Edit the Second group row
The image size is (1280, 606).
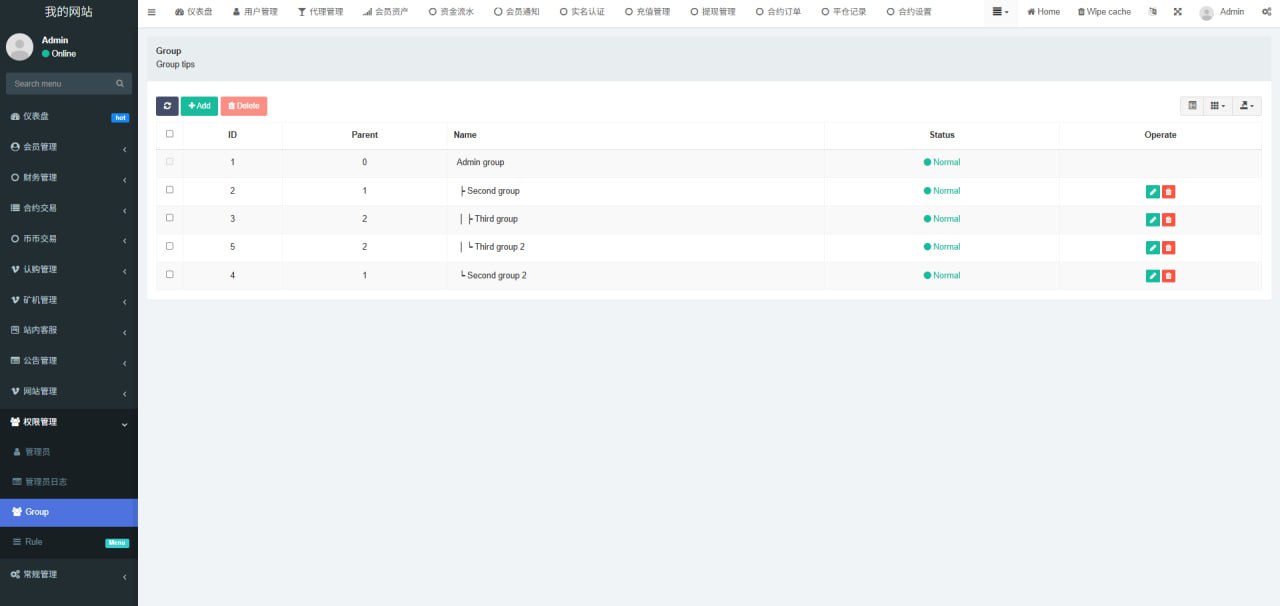[x=1152, y=192]
